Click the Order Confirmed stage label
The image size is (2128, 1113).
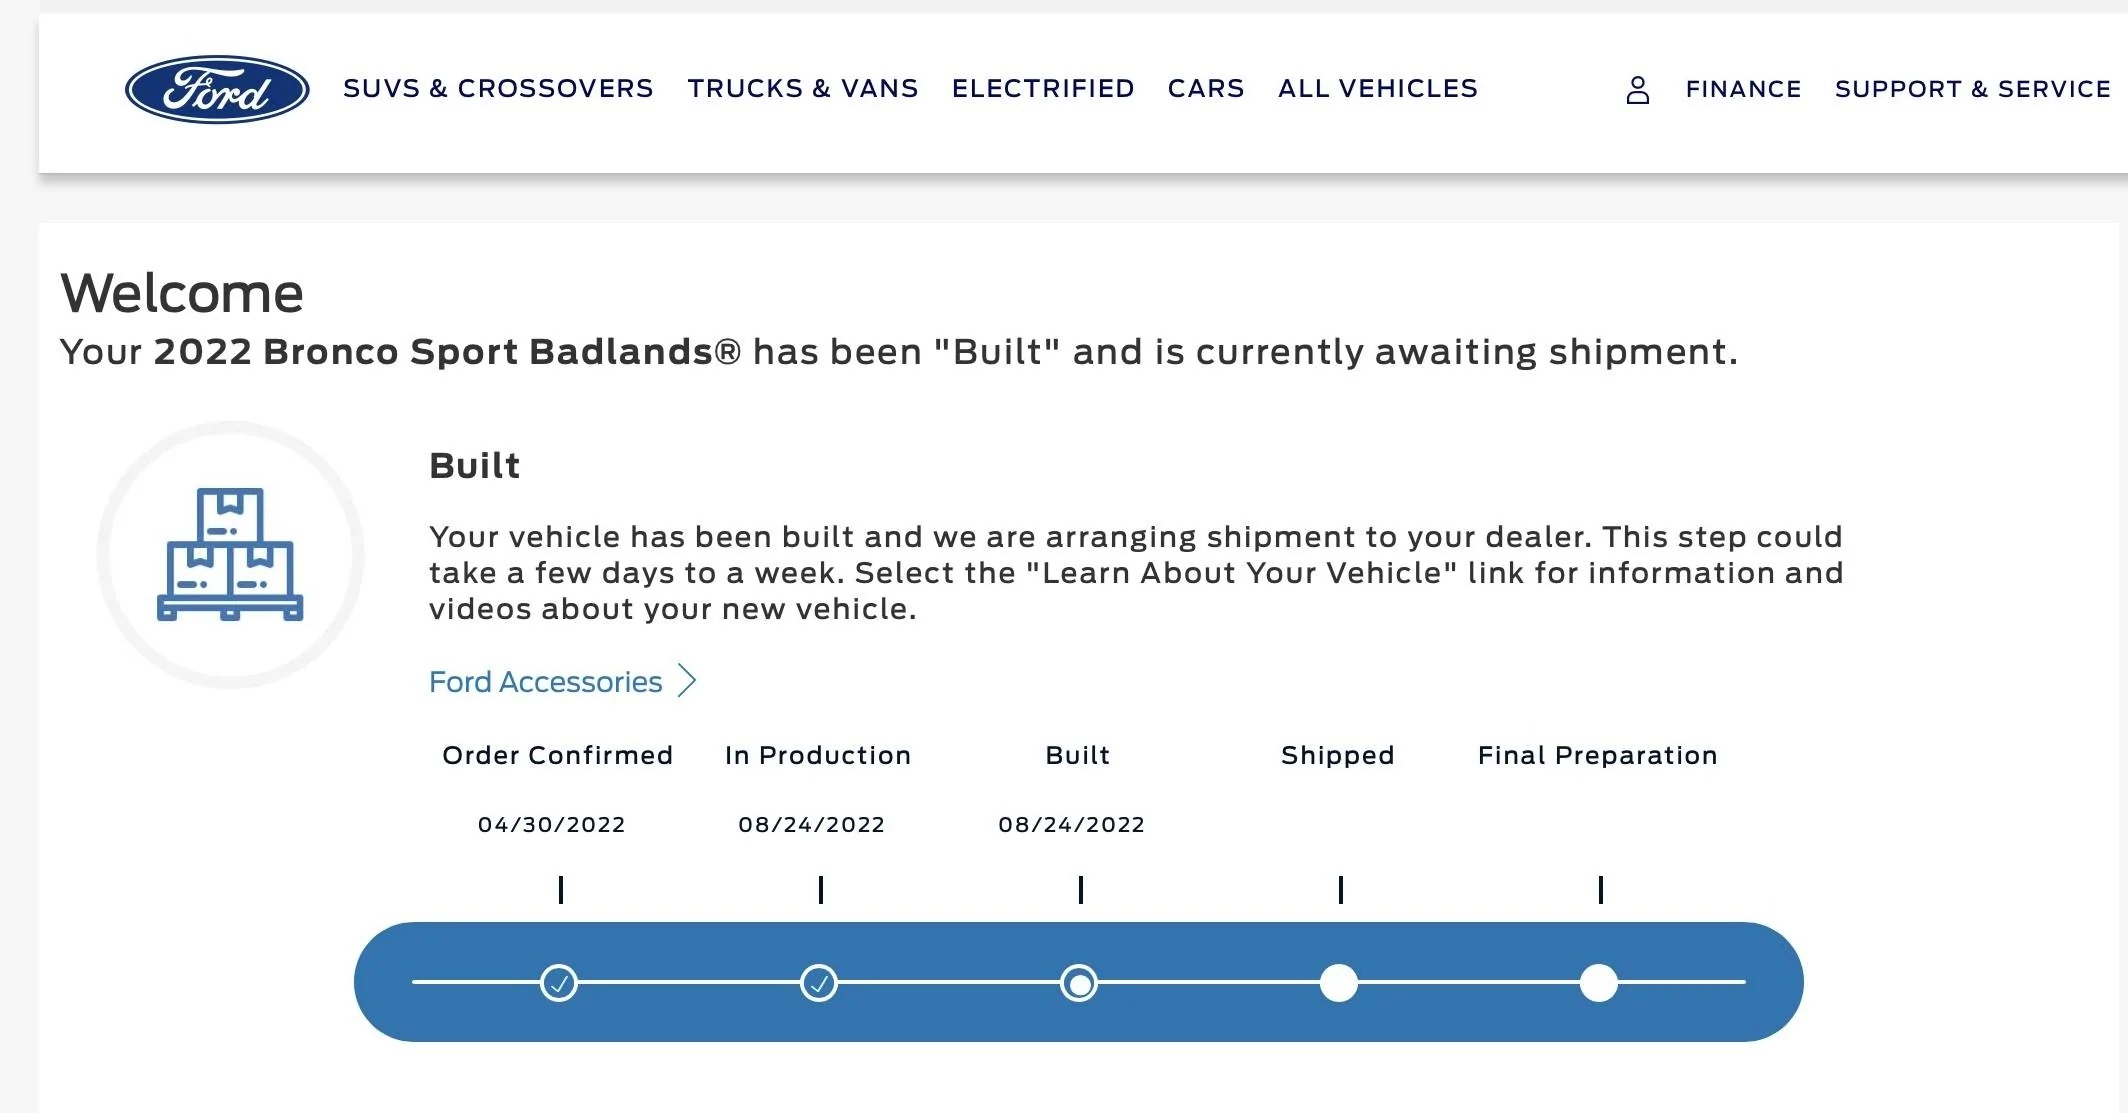(x=557, y=755)
